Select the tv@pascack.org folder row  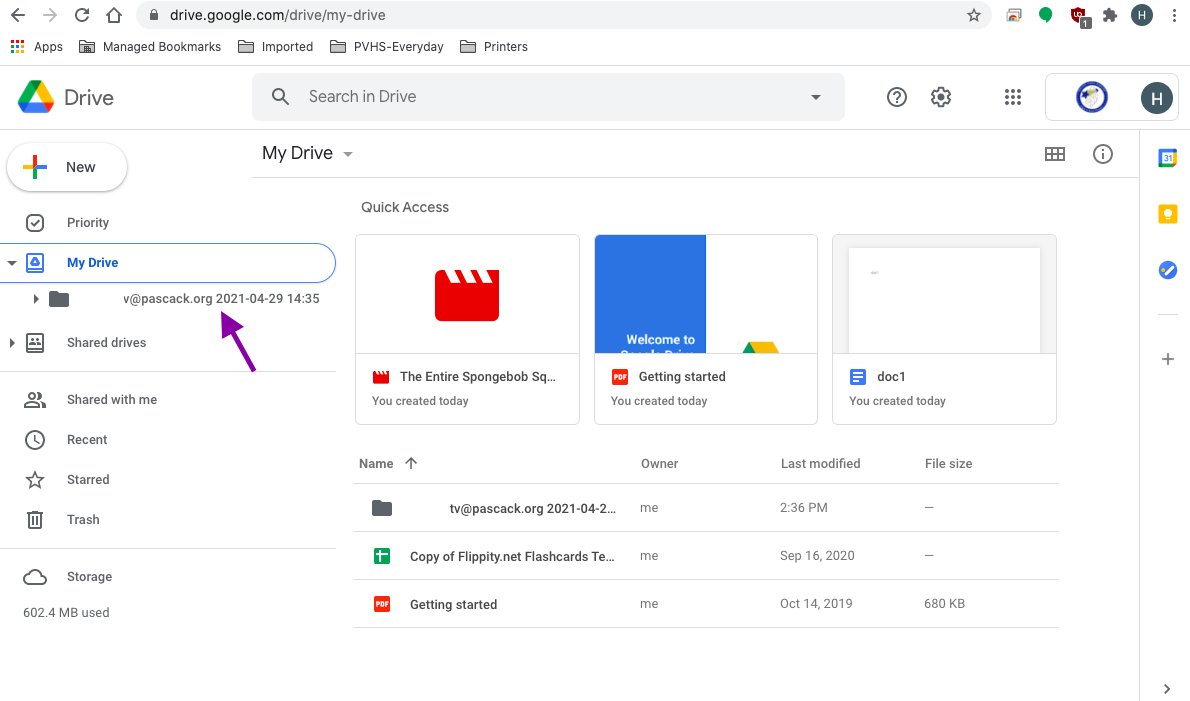click(706, 508)
